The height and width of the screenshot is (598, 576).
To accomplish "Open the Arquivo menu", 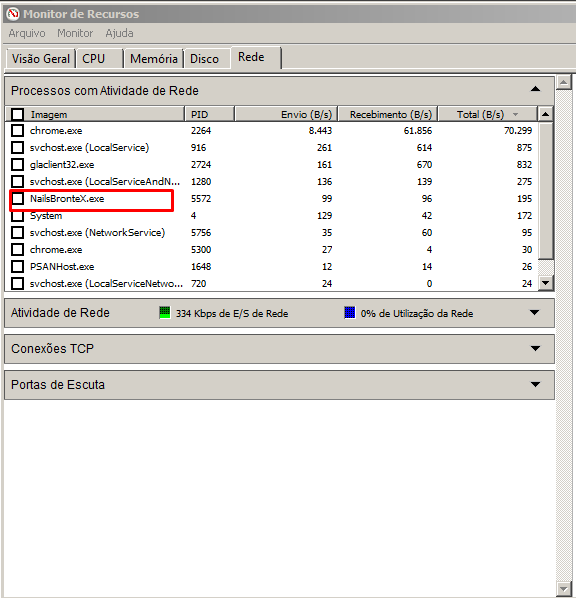I will (27, 33).
